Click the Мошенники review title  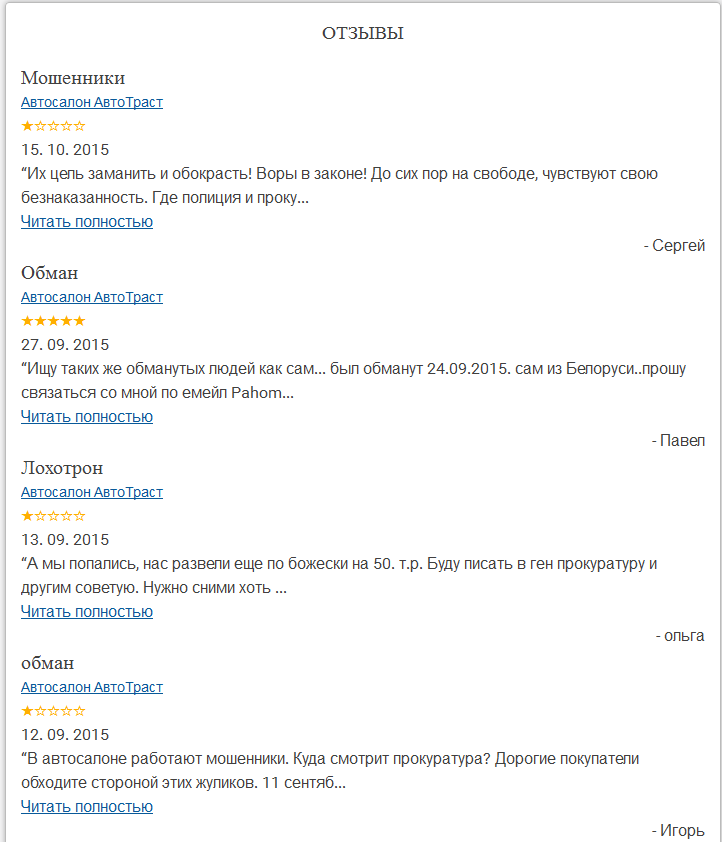73,78
